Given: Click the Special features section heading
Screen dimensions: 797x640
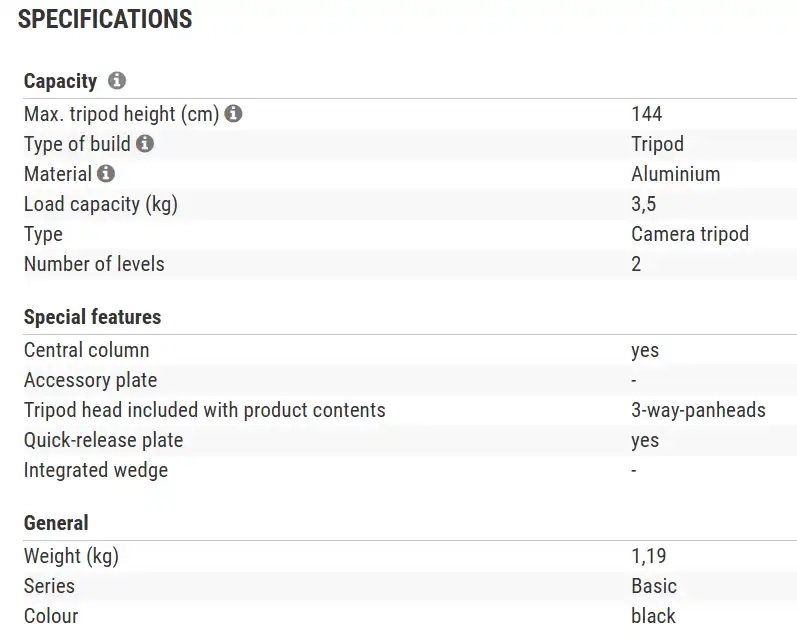Looking at the screenshot, I should [92, 317].
